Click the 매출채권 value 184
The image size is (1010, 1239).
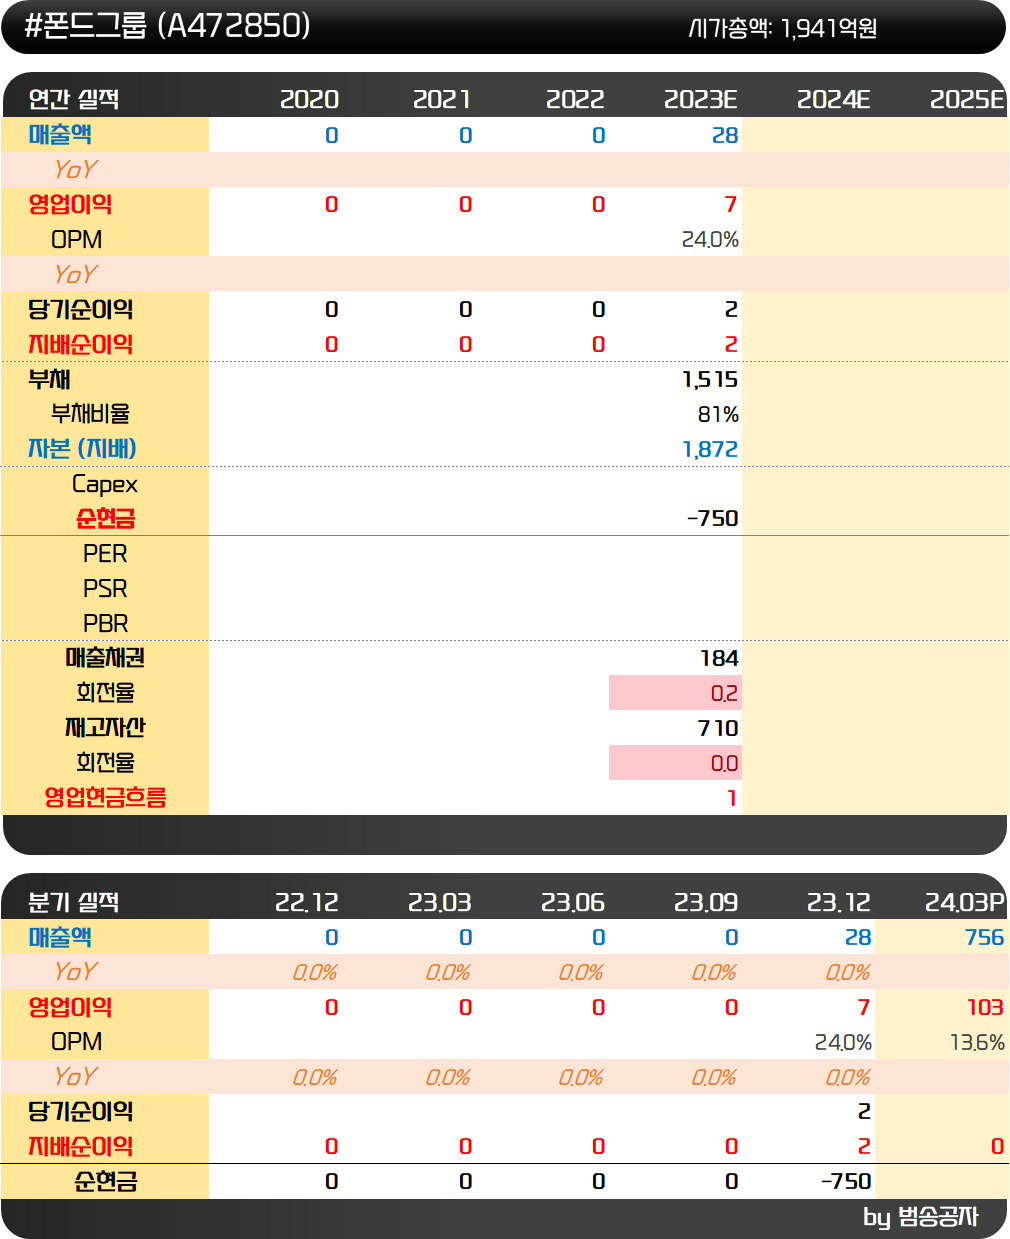[719, 658]
